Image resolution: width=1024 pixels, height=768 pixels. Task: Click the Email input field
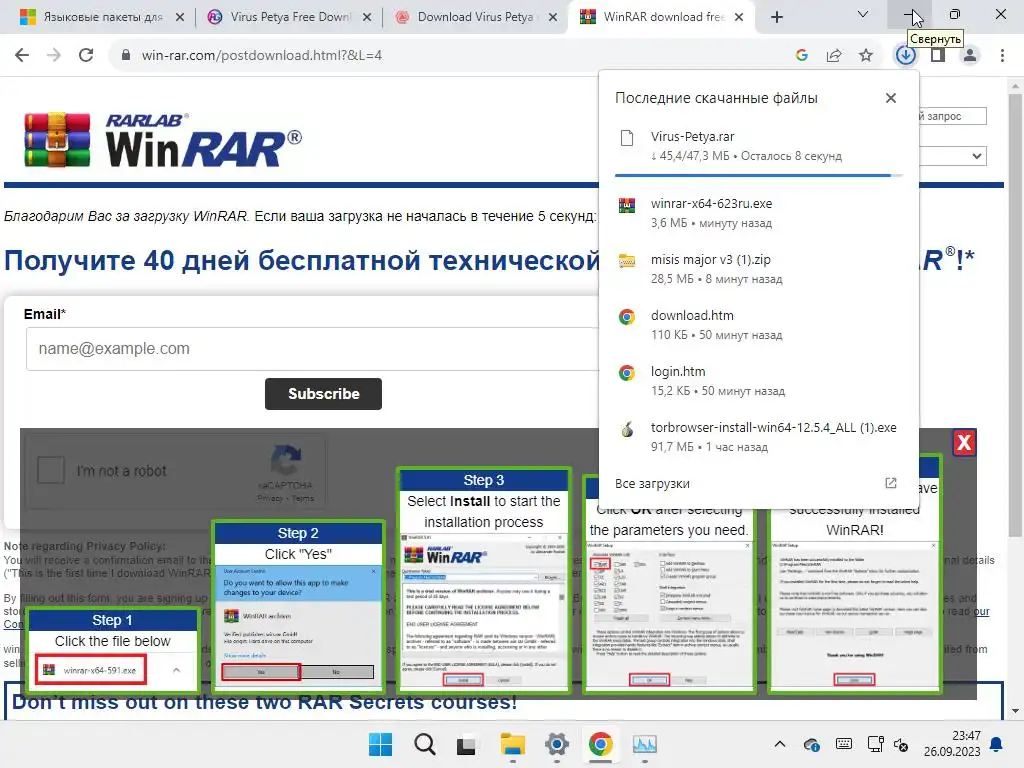coord(312,349)
